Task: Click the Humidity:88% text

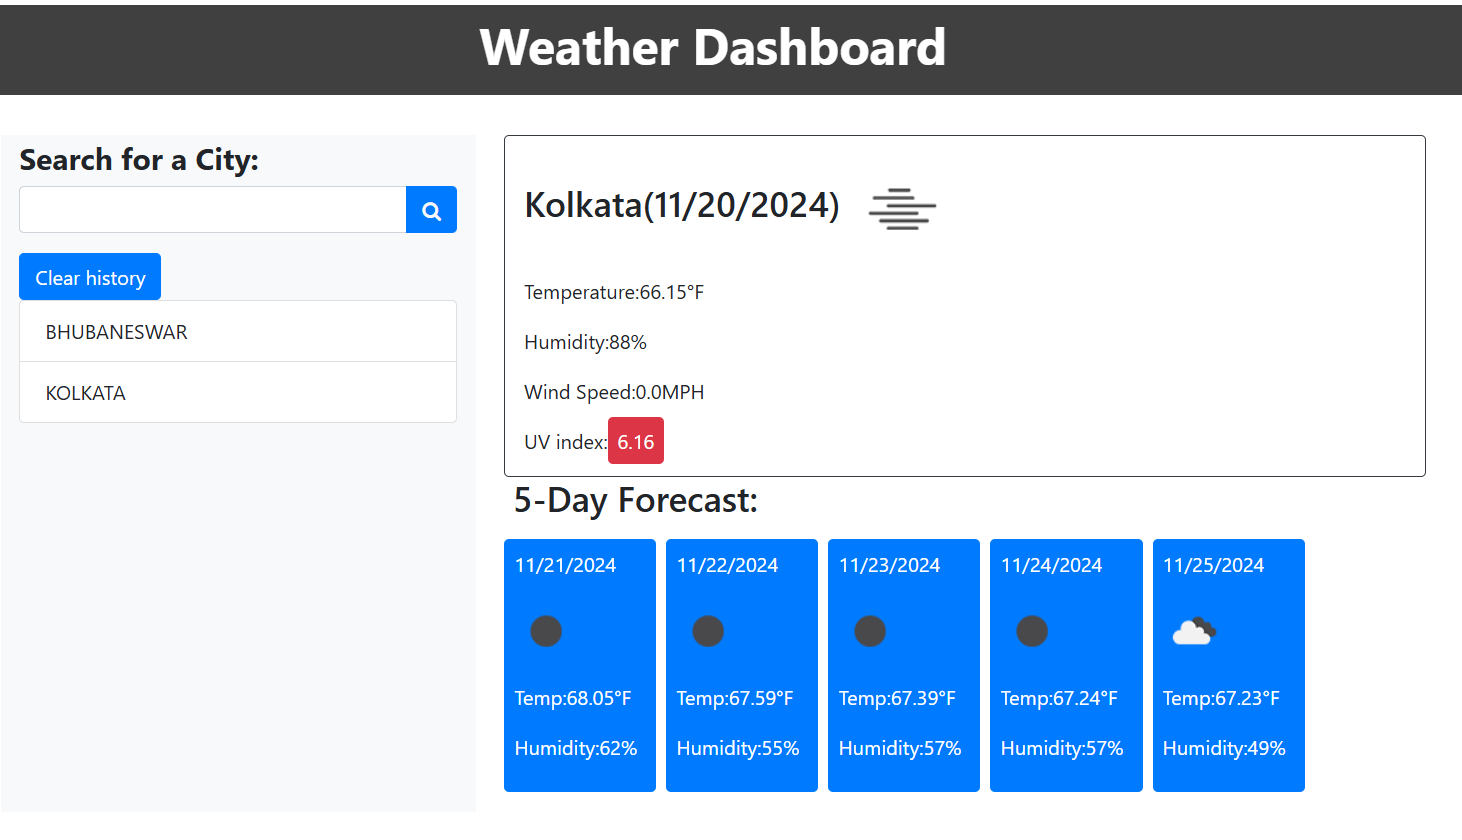Action: [x=585, y=342]
